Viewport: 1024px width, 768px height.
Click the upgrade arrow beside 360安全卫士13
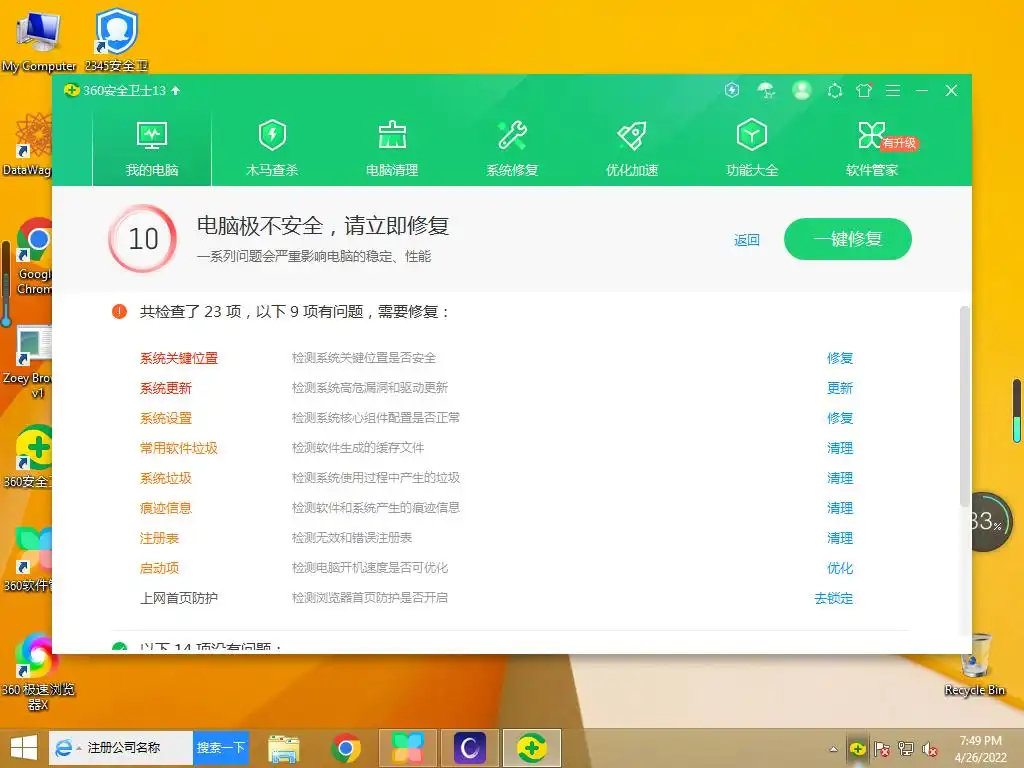[x=175, y=90]
